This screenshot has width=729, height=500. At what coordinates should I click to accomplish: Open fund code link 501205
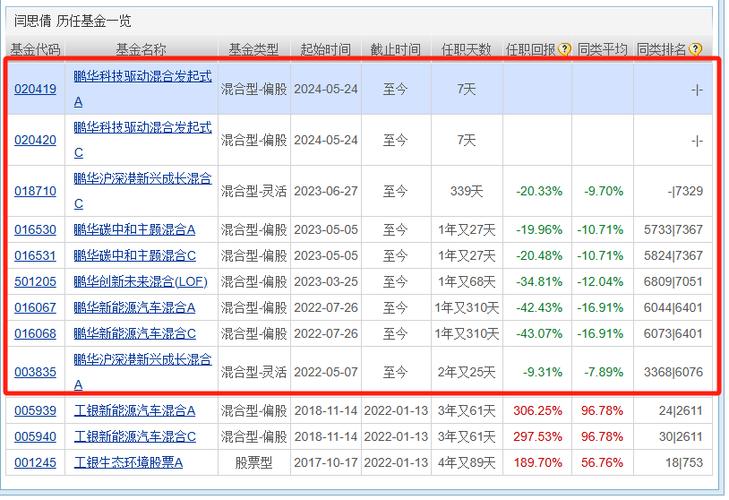[x=35, y=282]
